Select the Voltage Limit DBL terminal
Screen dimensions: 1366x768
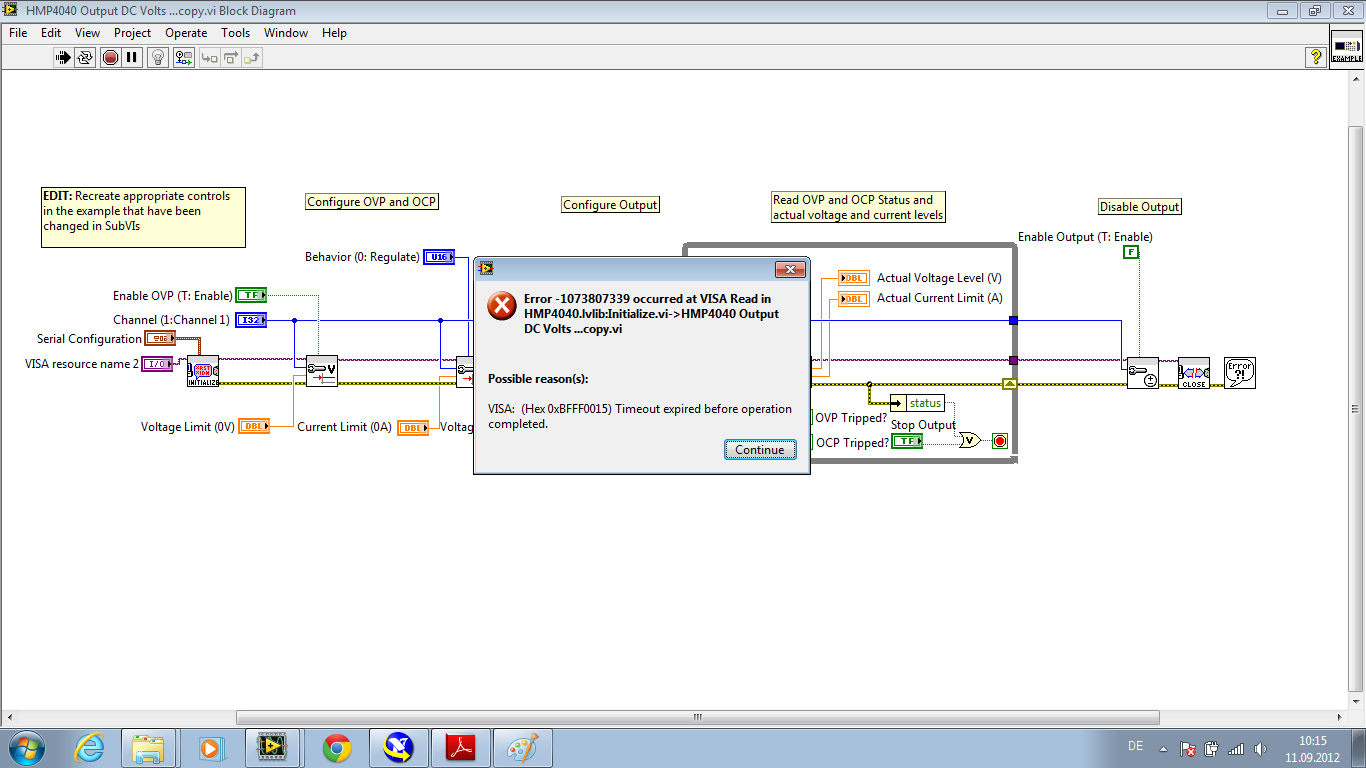254,426
